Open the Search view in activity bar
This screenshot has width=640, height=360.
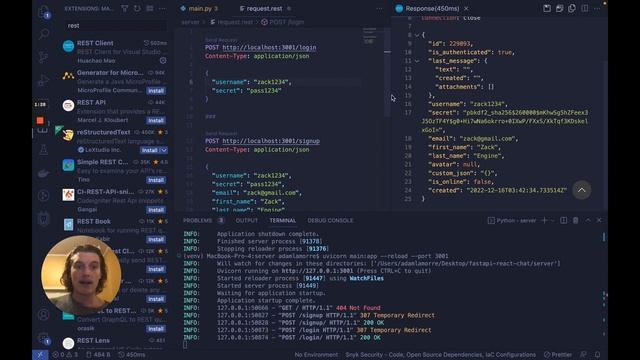[44, 34]
